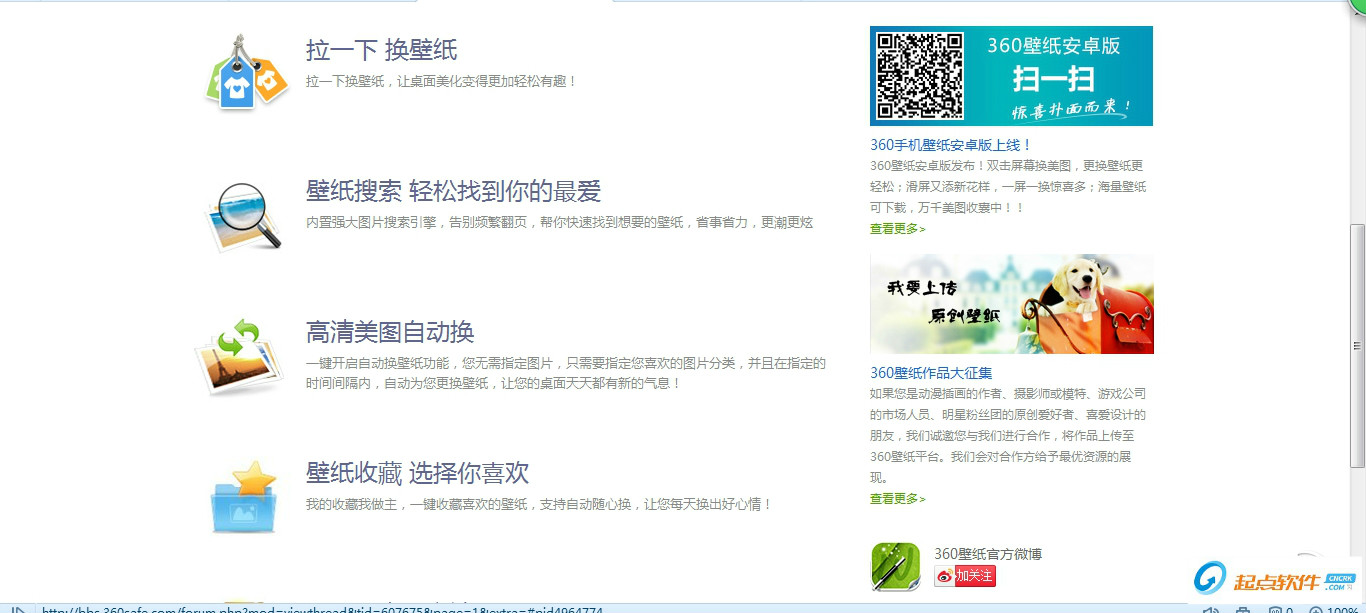Click 查看更多 under the artwork collection text

click(897, 499)
